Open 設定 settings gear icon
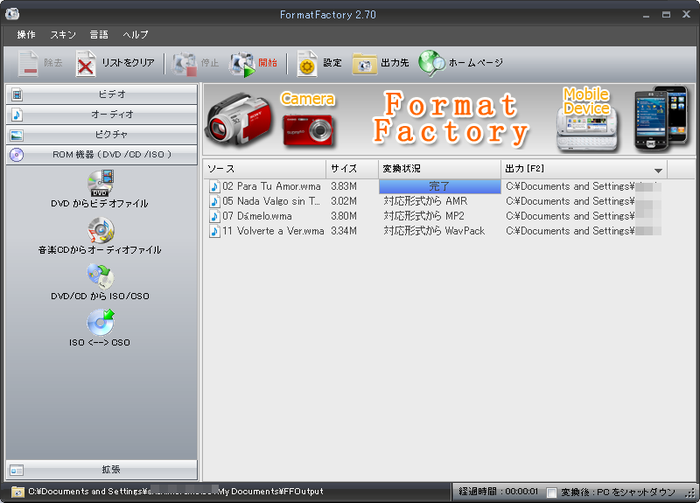This screenshot has width=700, height=503. point(307,63)
